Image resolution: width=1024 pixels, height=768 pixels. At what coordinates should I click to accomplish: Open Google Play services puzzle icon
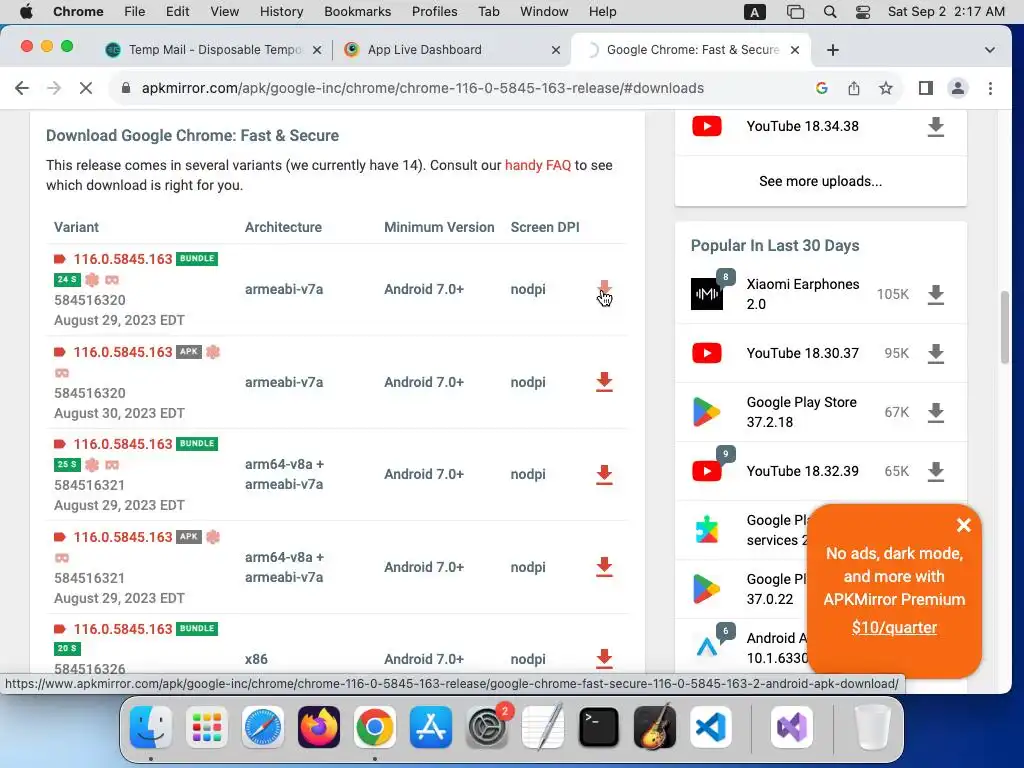click(x=707, y=530)
